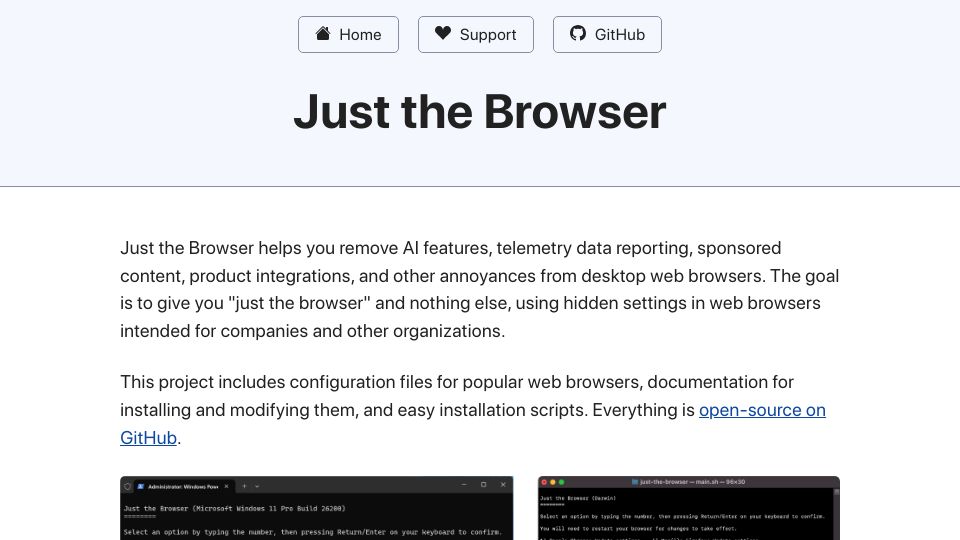Screen dimensions: 960x540
Task: Open the Support page button
Action: (476, 34)
